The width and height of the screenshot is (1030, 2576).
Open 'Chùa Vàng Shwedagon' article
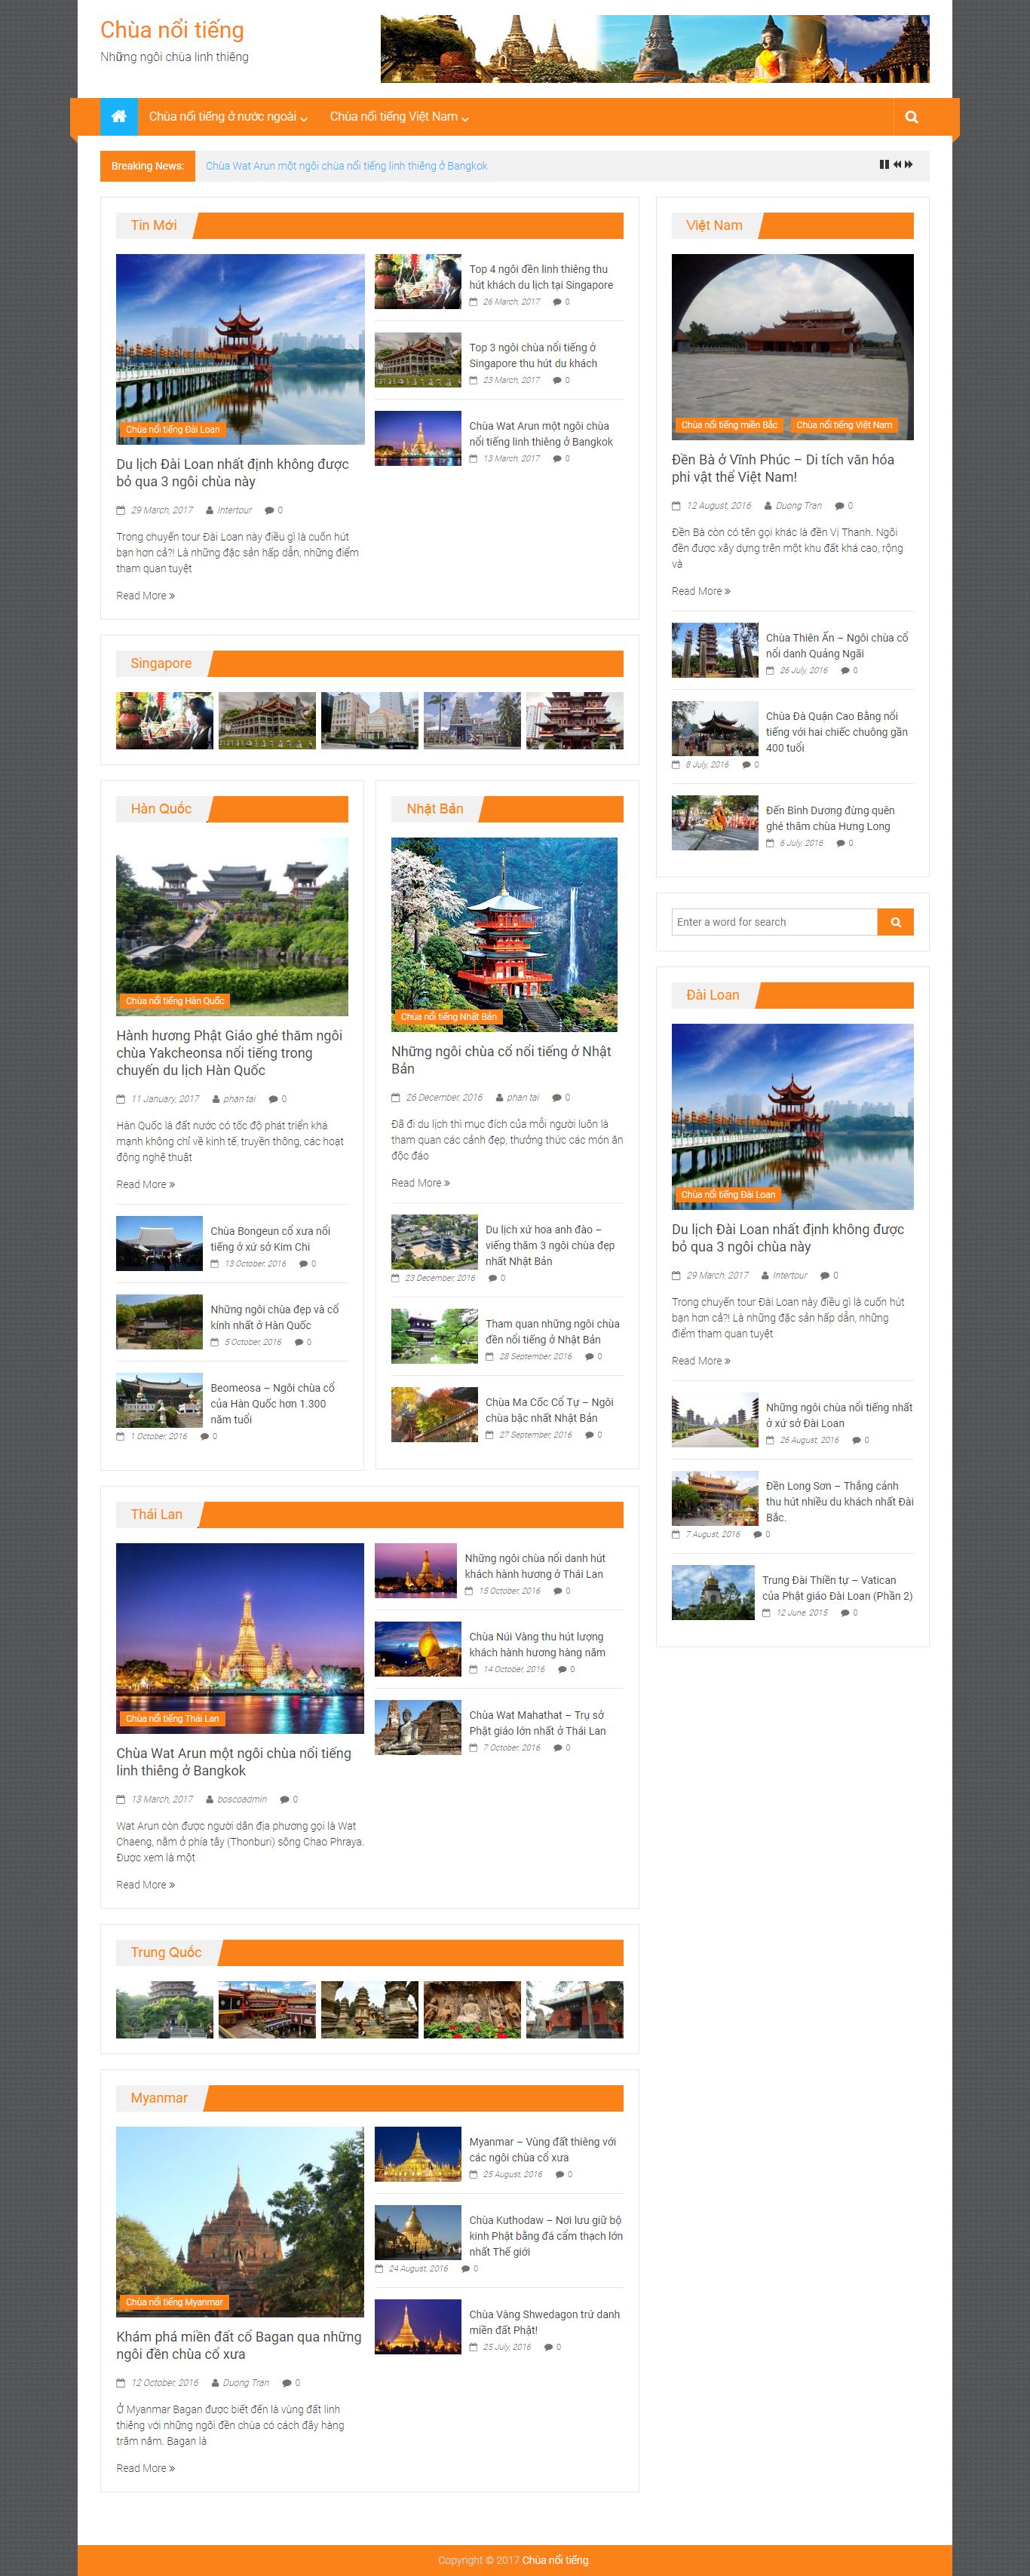click(x=544, y=2322)
